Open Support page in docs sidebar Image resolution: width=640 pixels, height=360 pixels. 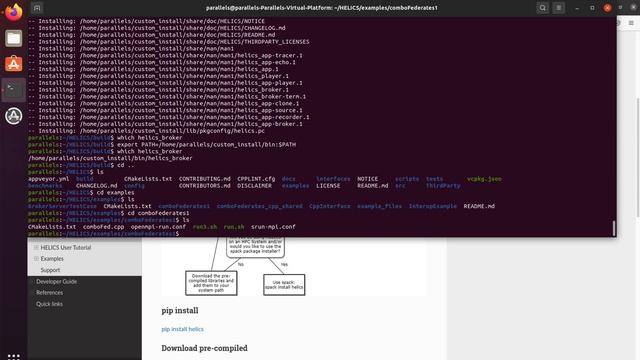50,270
